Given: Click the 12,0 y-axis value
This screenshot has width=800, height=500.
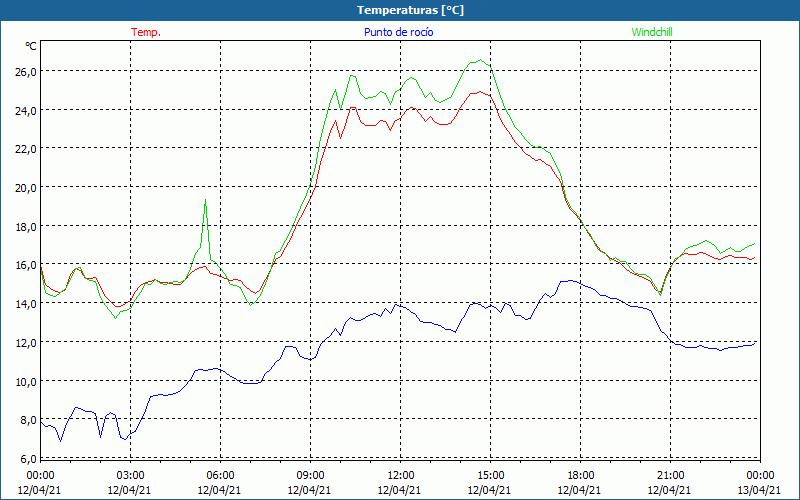Looking at the screenshot, I should 26,342.
